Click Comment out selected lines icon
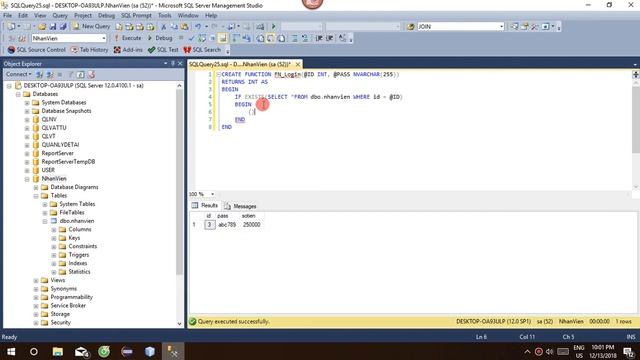Viewport: 640px width, 360px height. click(x=294, y=38)
